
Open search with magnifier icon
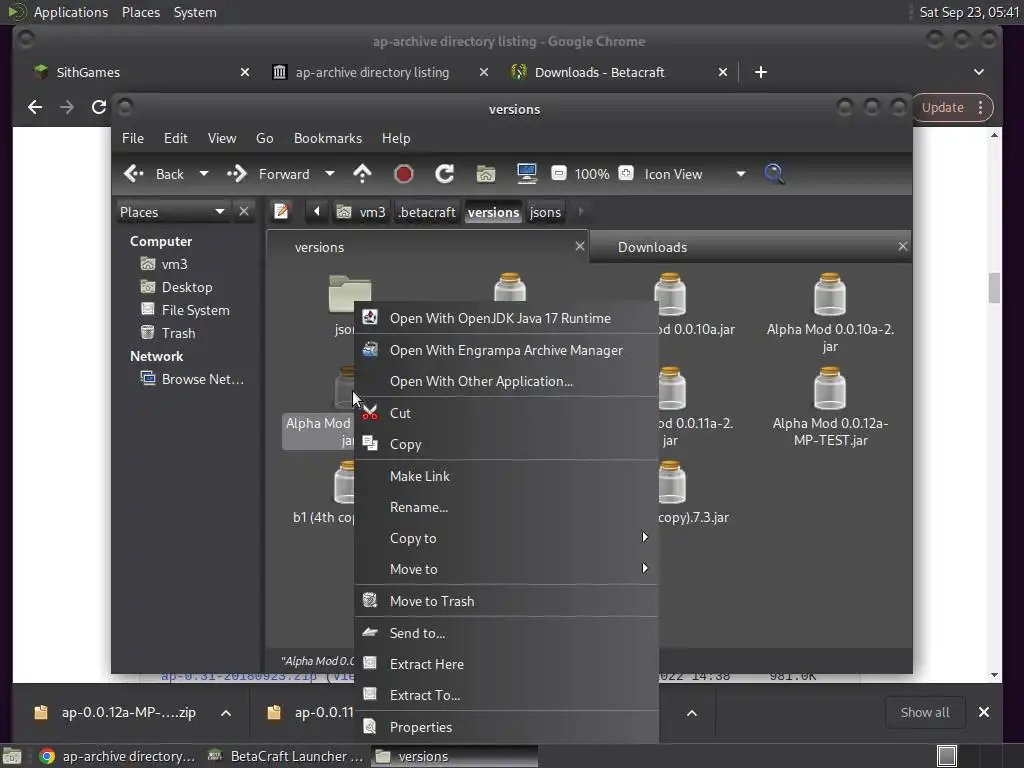click(774, 174)
